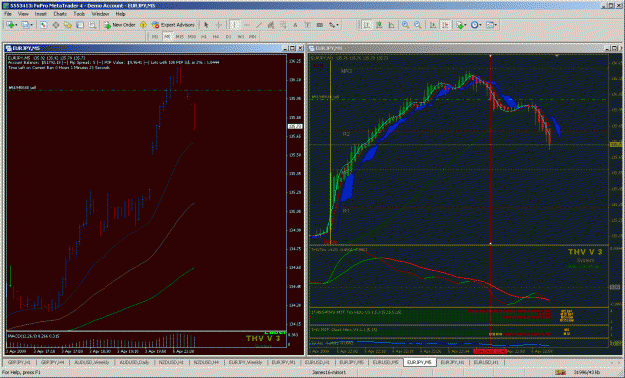The width and height of the screenshot is (625, 378).
Task: Switch to the AUDUSD,Daily chart tab
Action: (135, 362)
